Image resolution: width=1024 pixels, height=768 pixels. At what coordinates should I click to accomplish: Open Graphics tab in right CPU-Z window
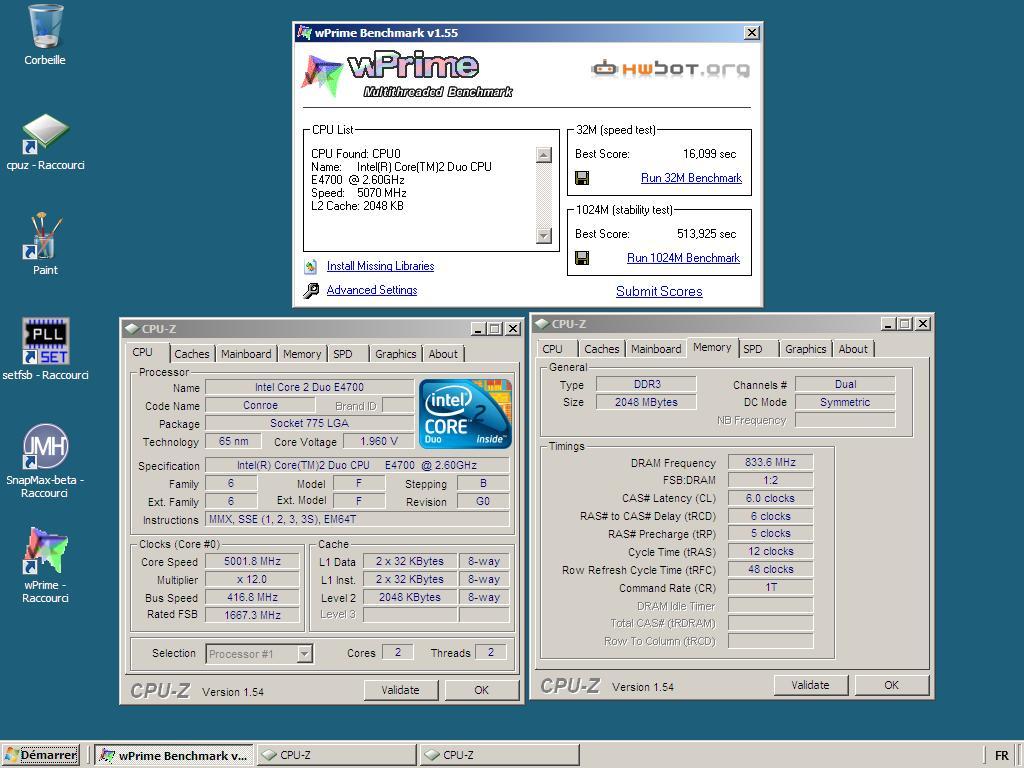[805, 349]
